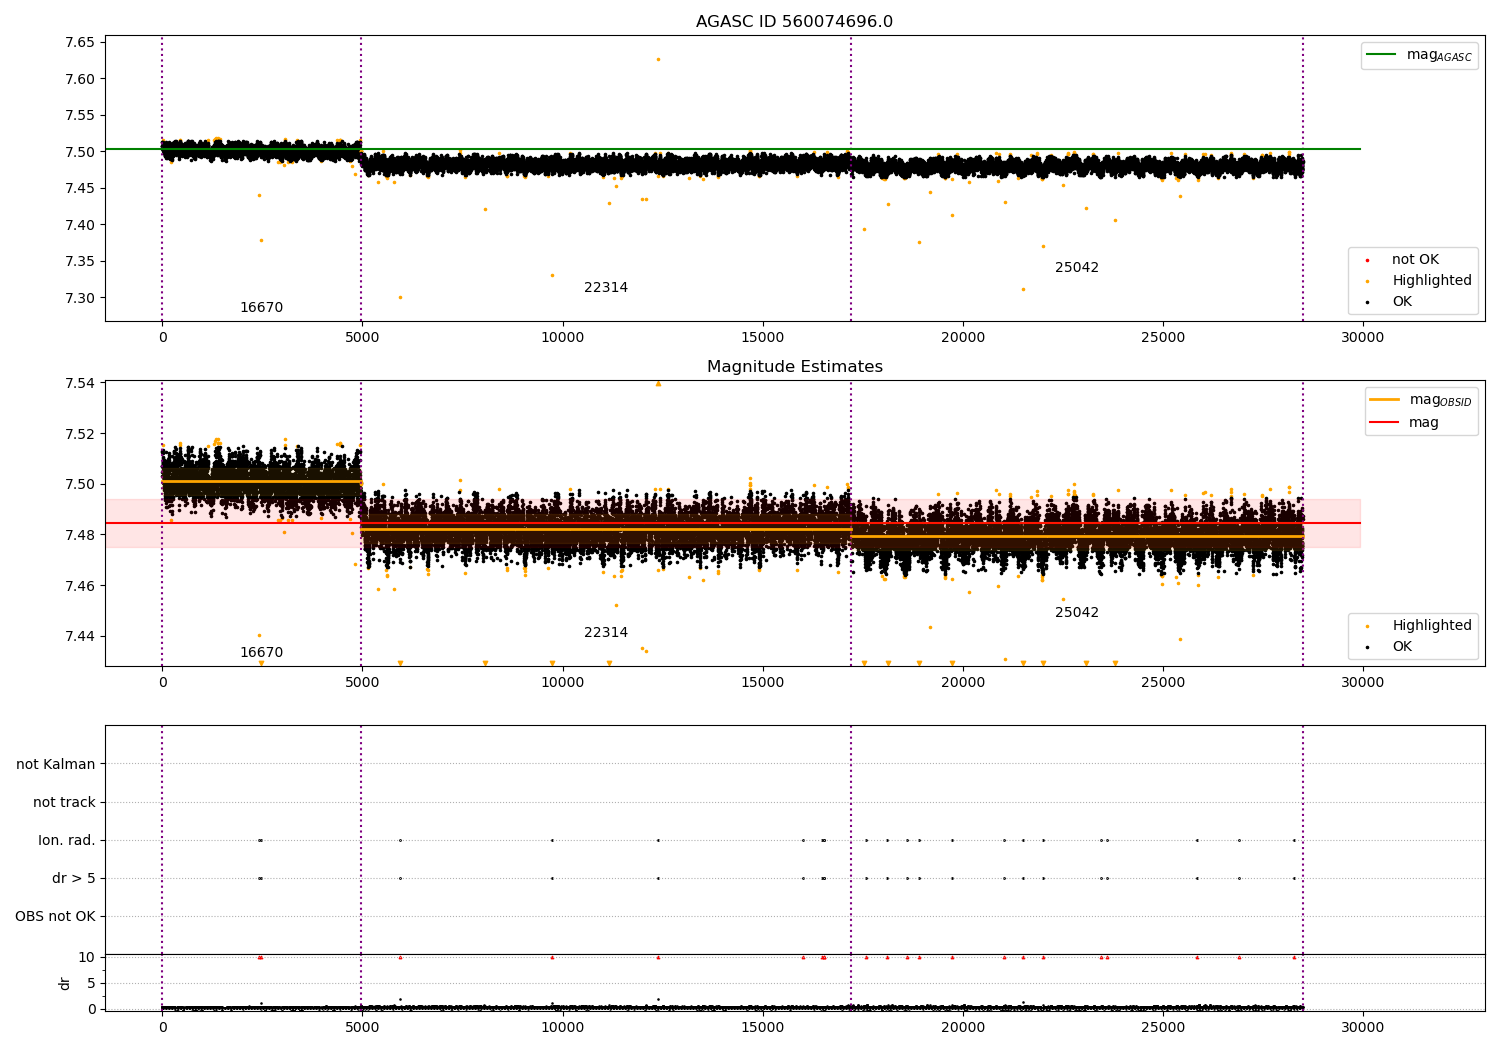This screenshot has height=1050, width=1500.
Task: Click the "7.35" y-axis tick label
Action: tap(81, 262)
